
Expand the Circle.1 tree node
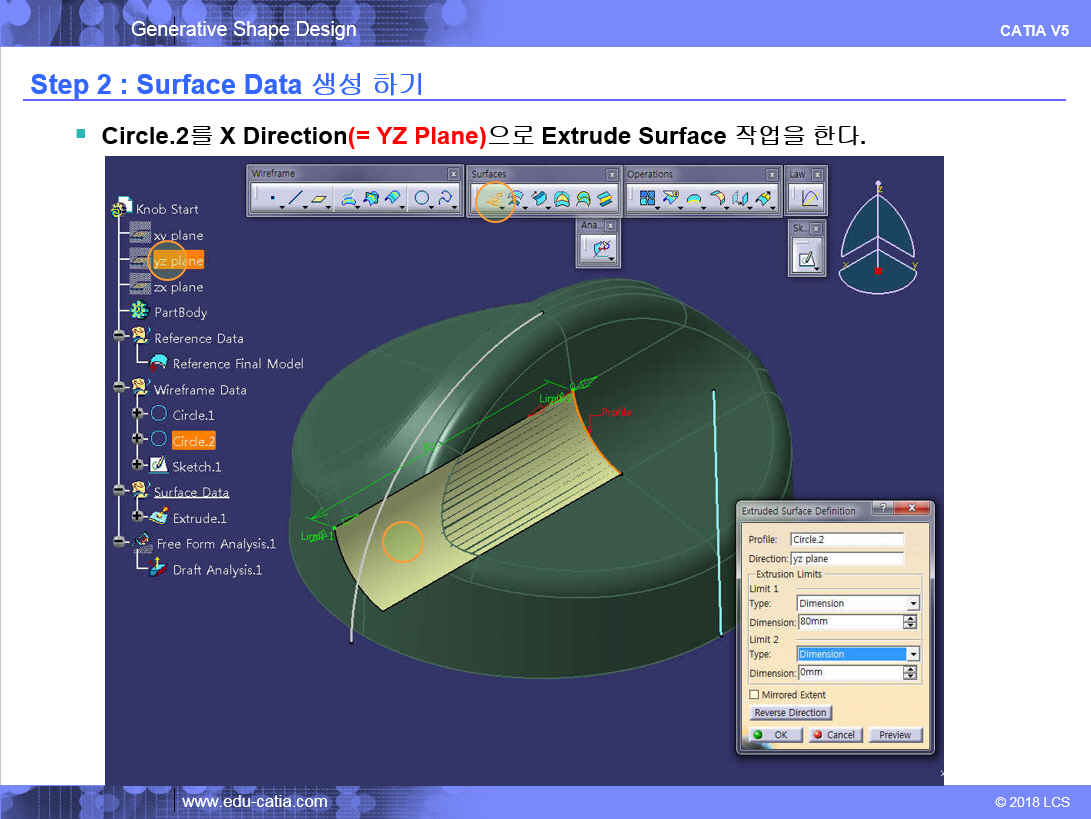click(137, 414)
